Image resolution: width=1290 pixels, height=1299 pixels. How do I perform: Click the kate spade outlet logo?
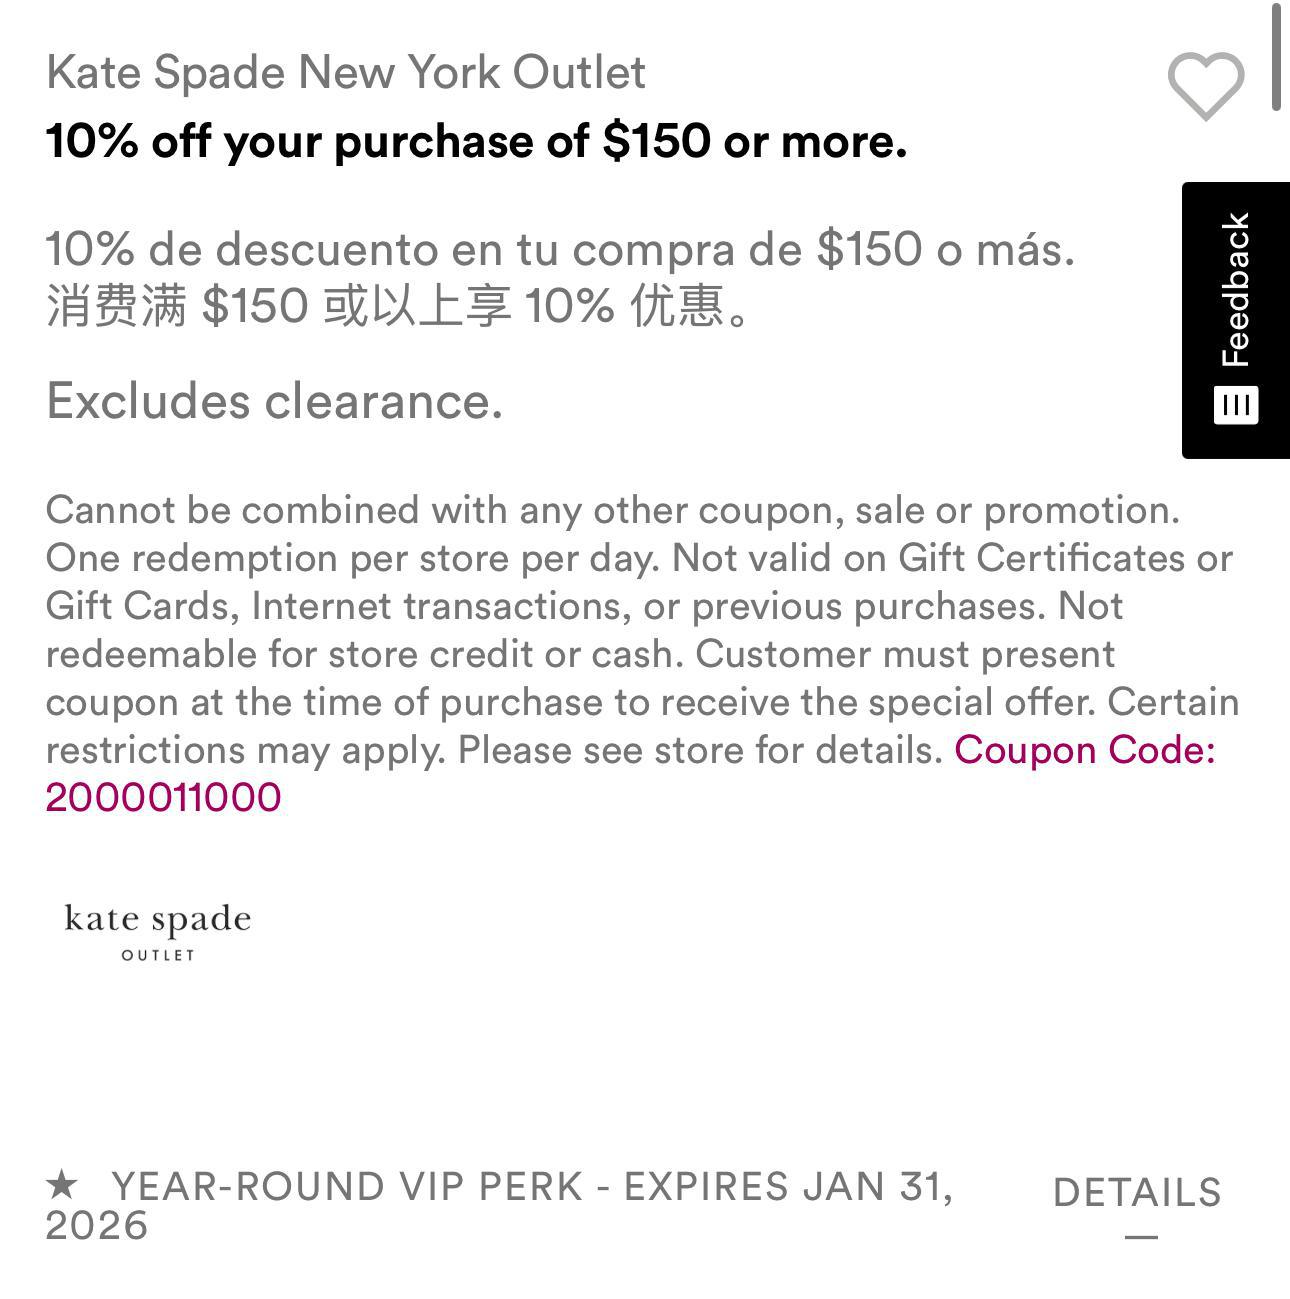click(157, 930)
